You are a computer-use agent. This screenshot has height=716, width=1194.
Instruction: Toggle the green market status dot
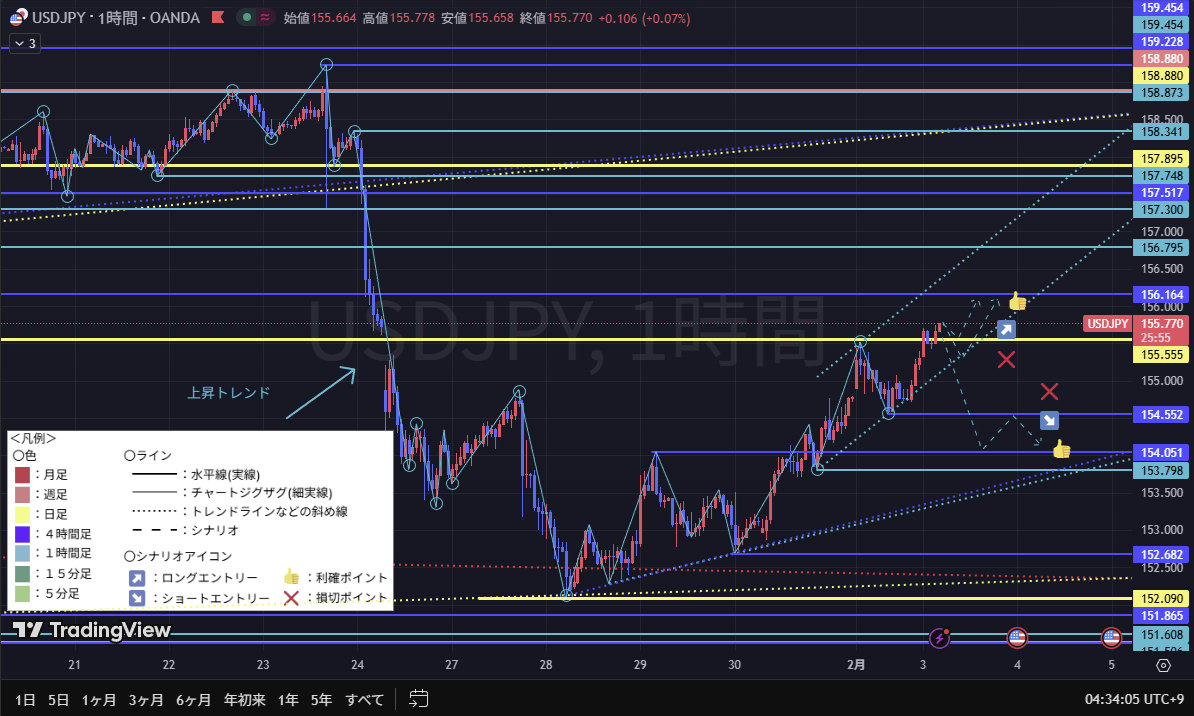pos(246,17)
